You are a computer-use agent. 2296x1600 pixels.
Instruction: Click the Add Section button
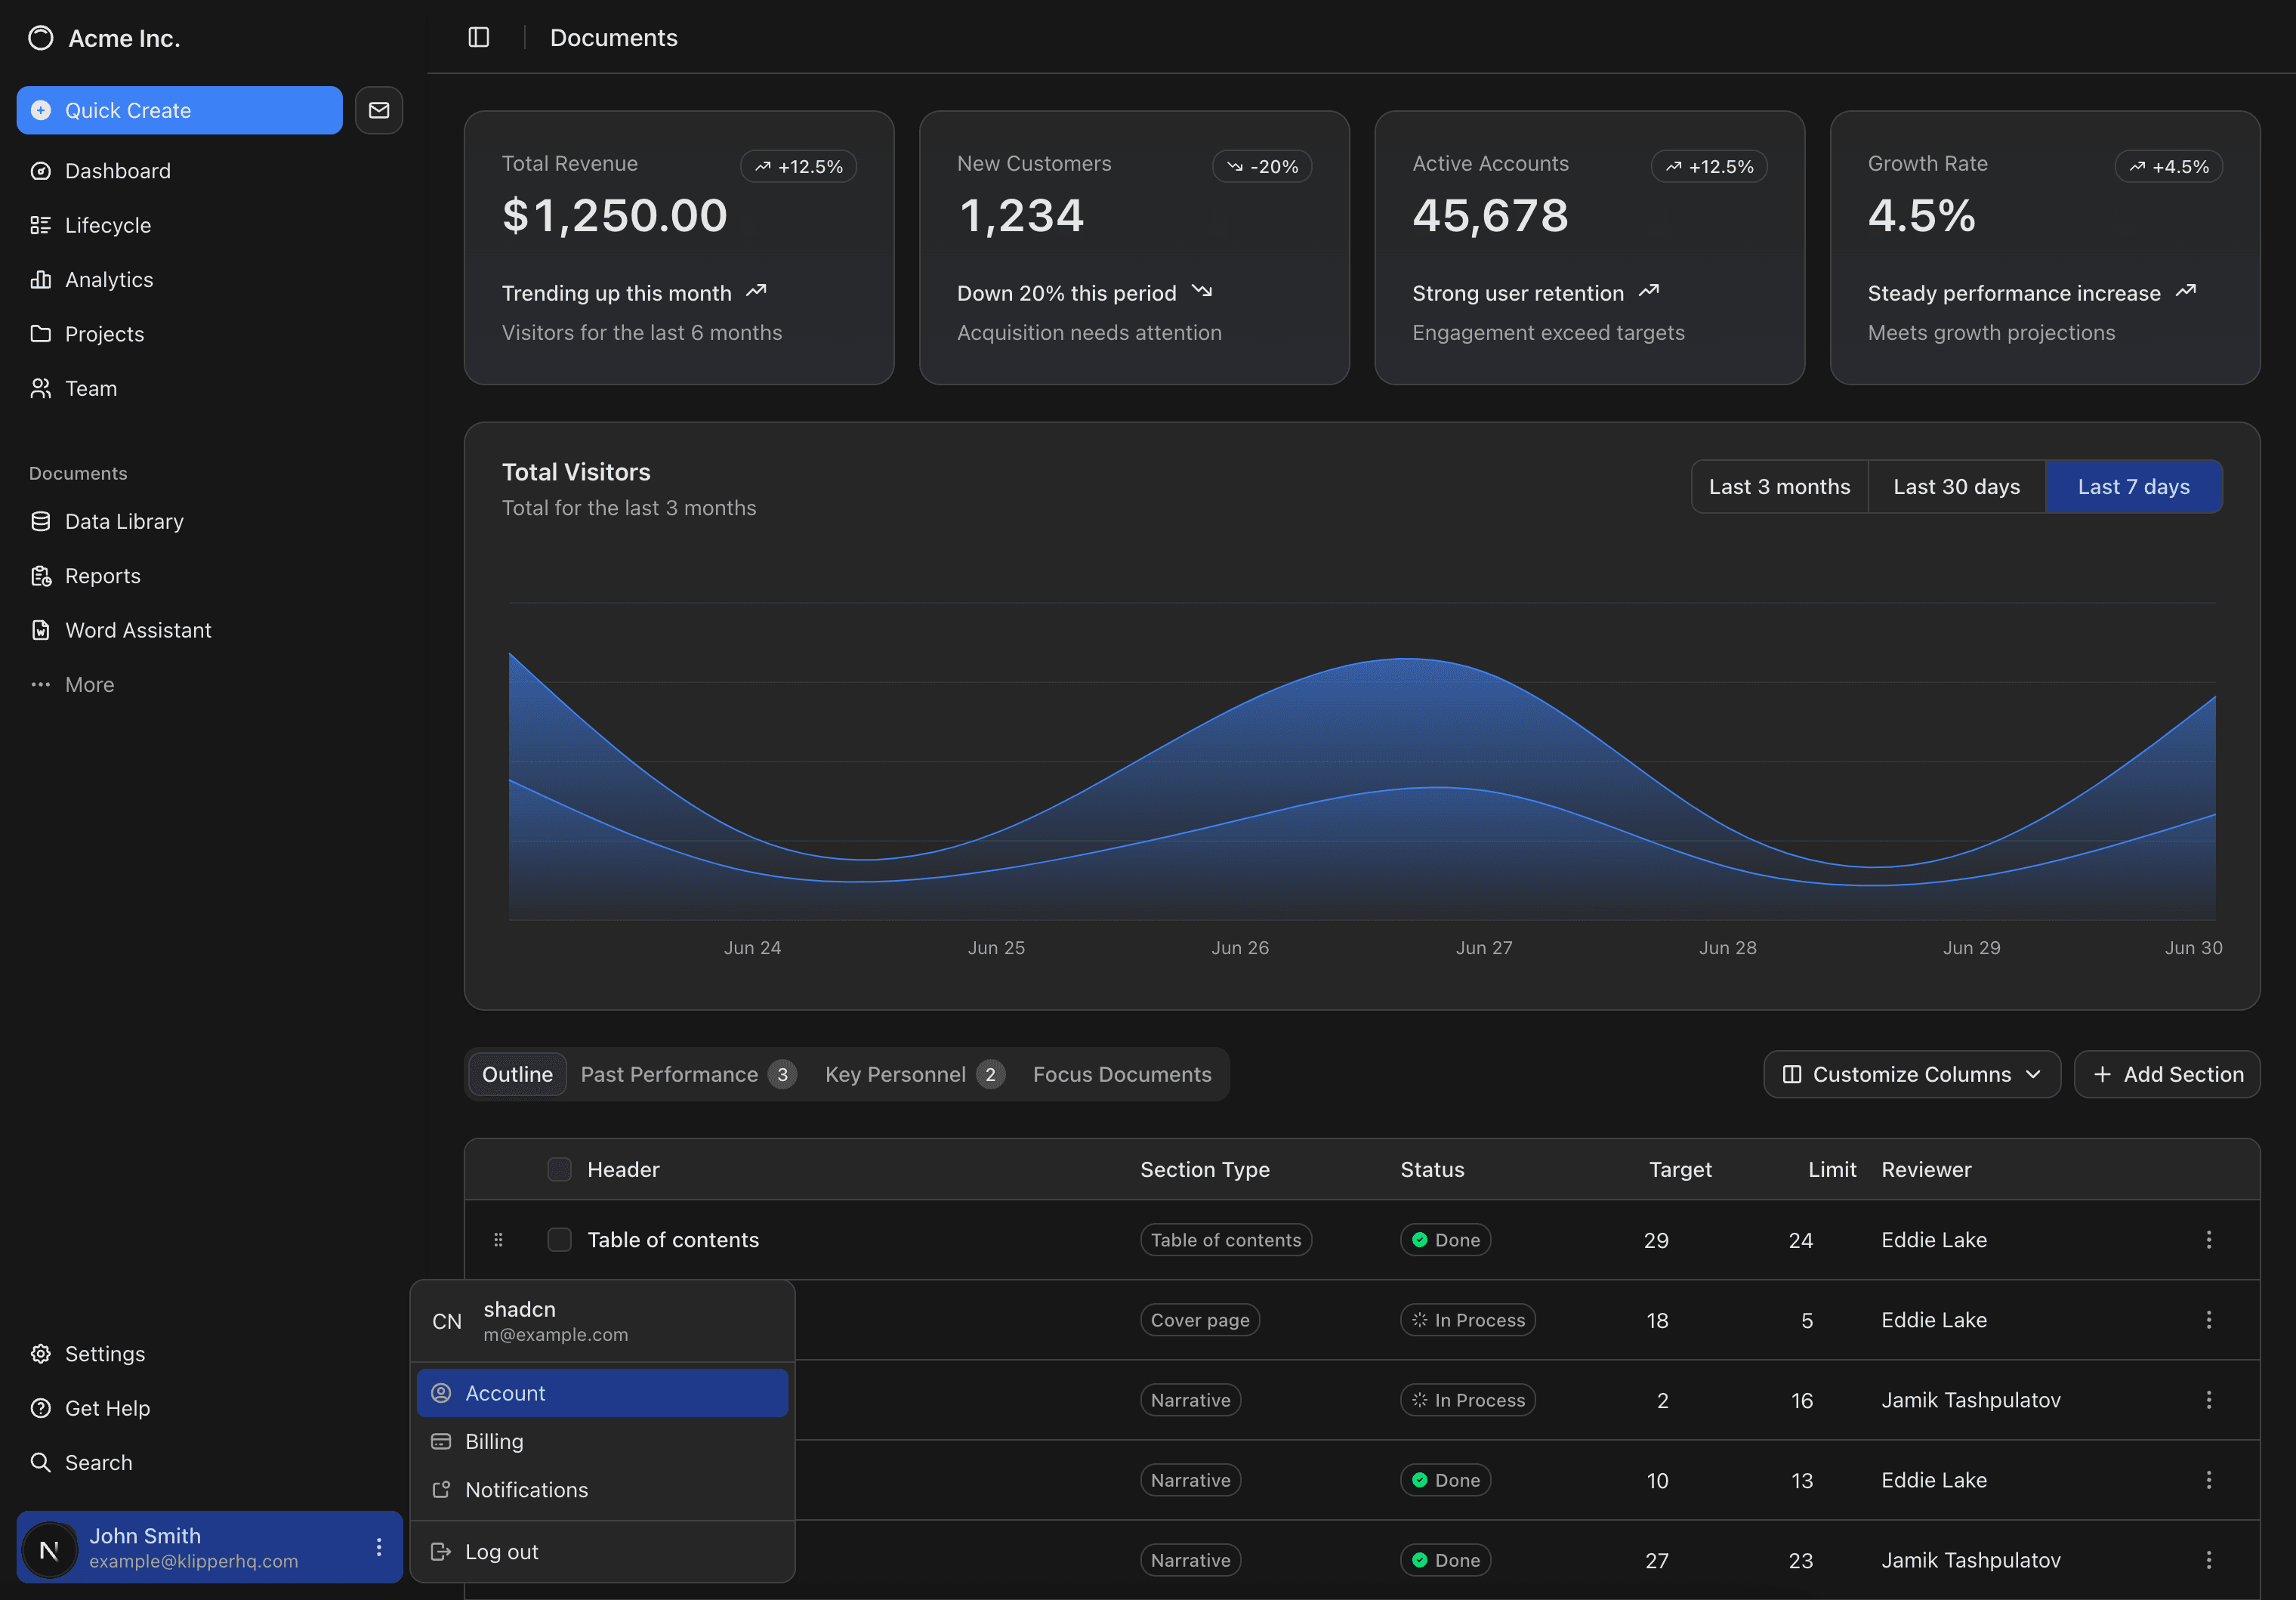pos(2166,1074)
